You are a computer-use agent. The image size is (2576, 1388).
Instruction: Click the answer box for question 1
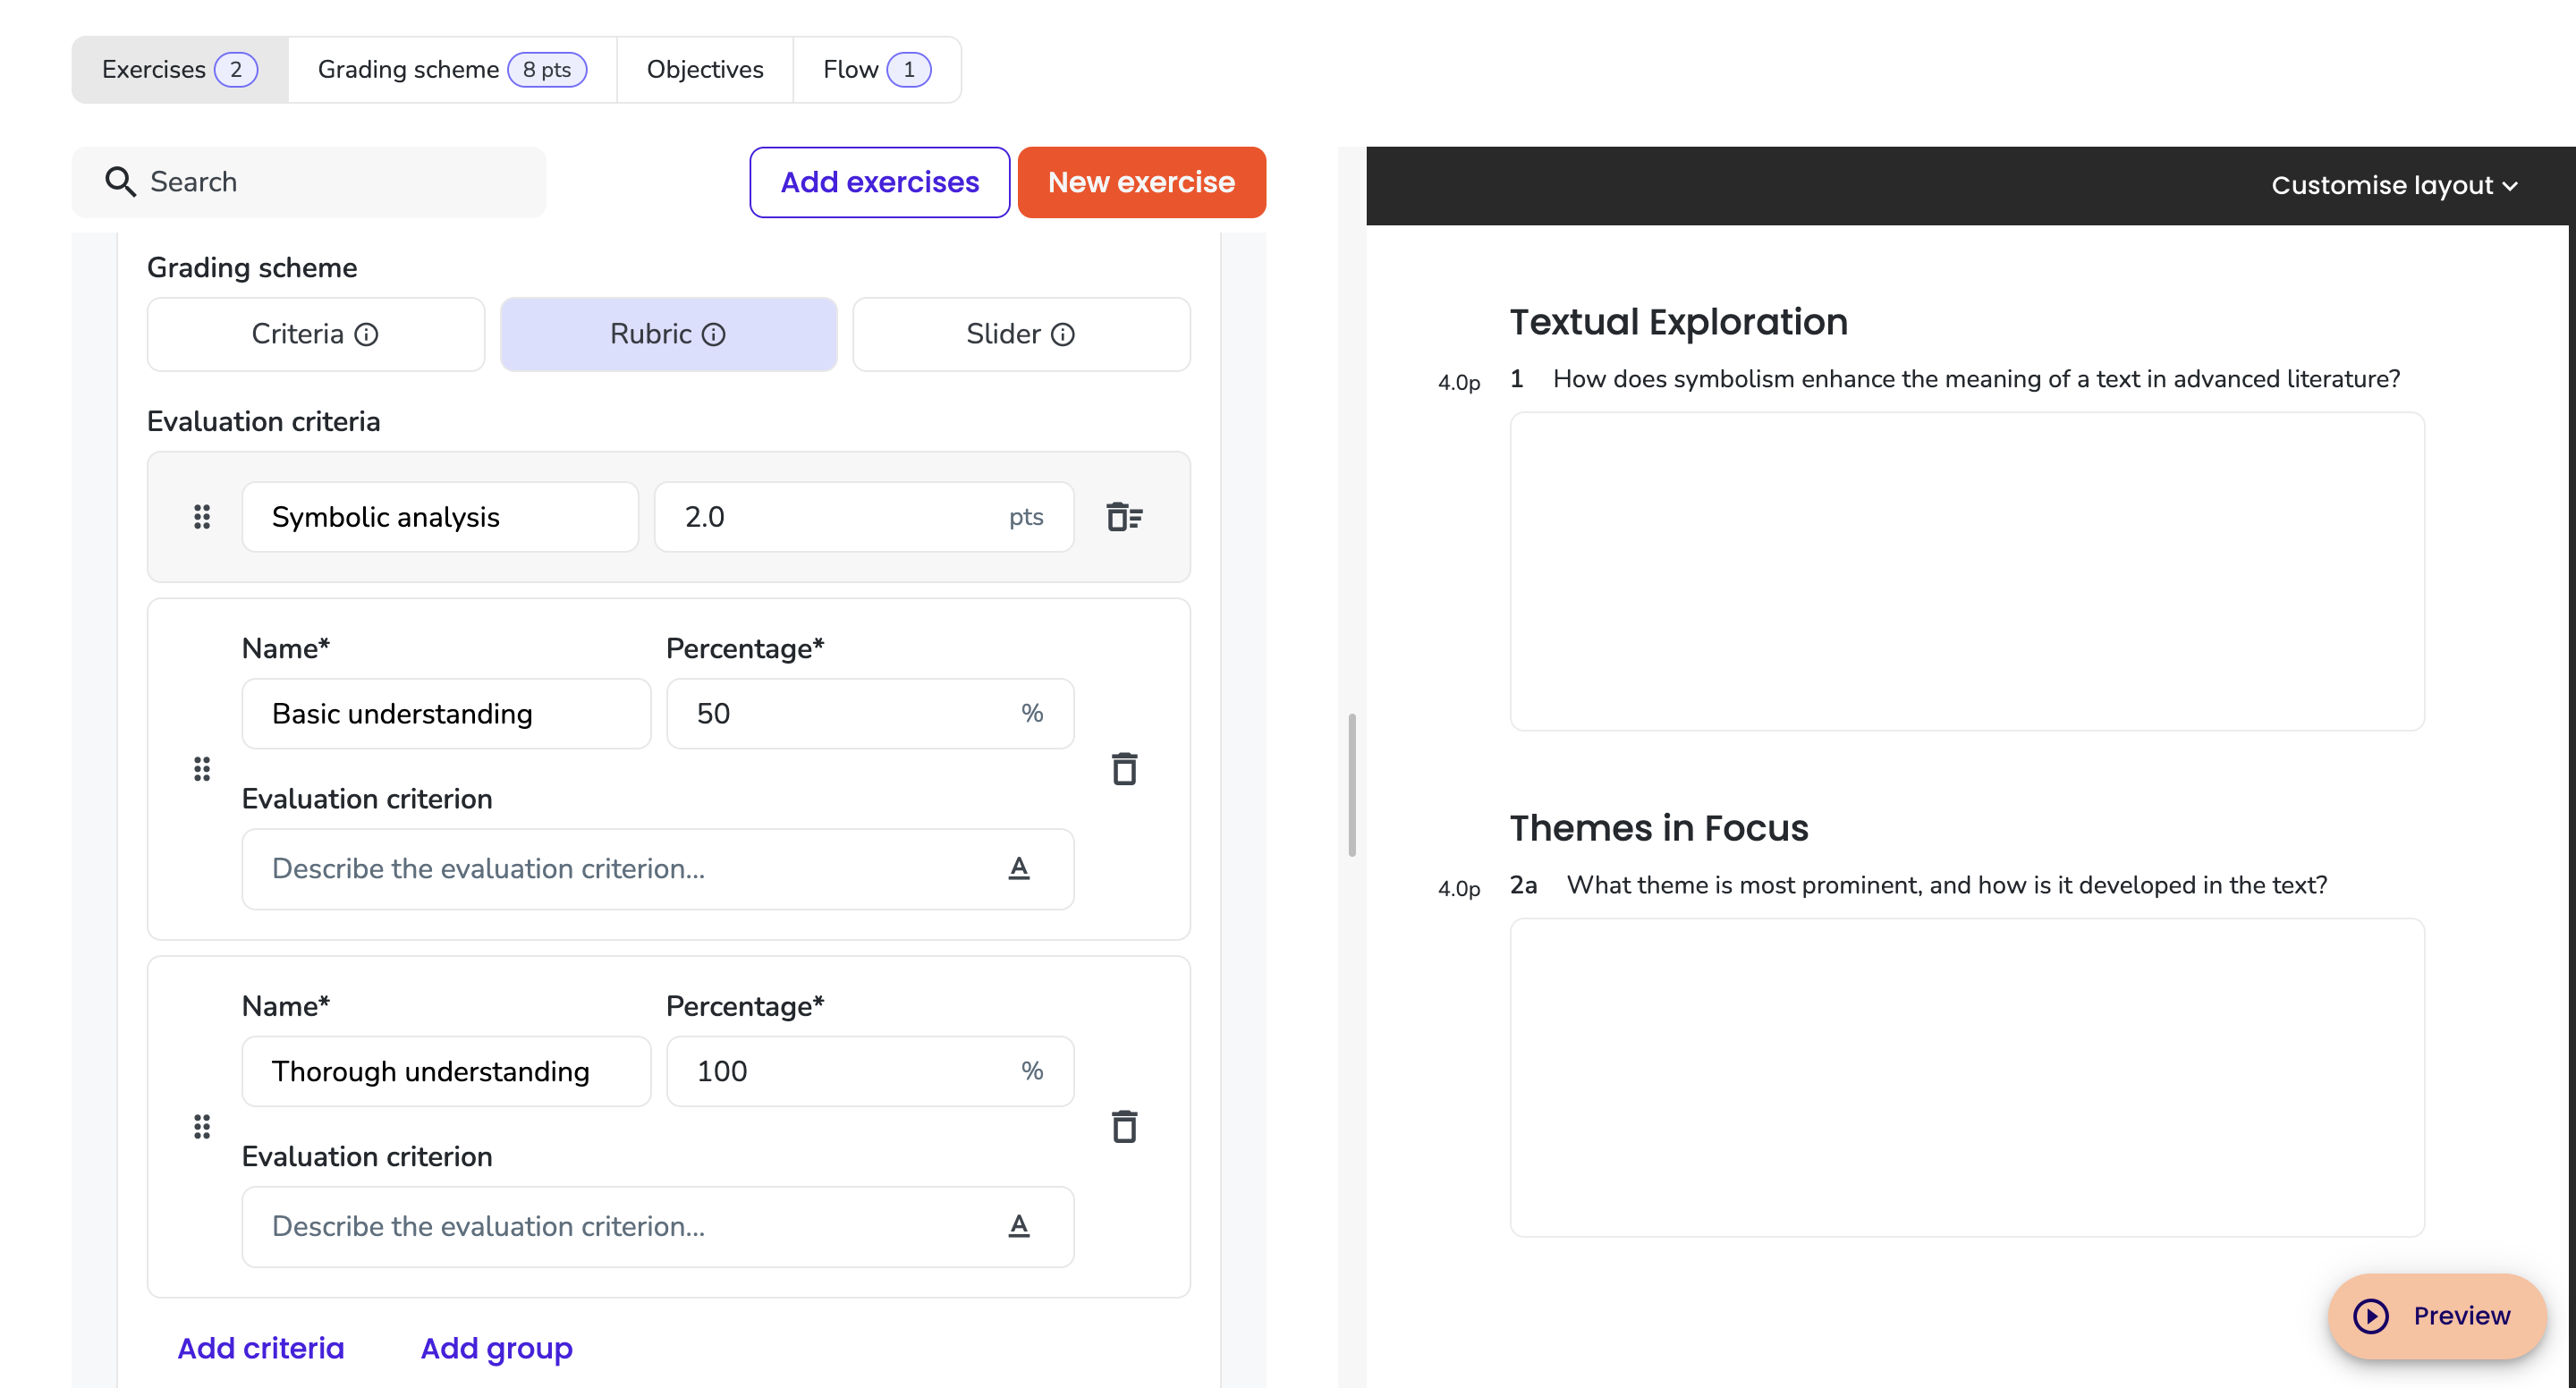(x=1966, y=571)
